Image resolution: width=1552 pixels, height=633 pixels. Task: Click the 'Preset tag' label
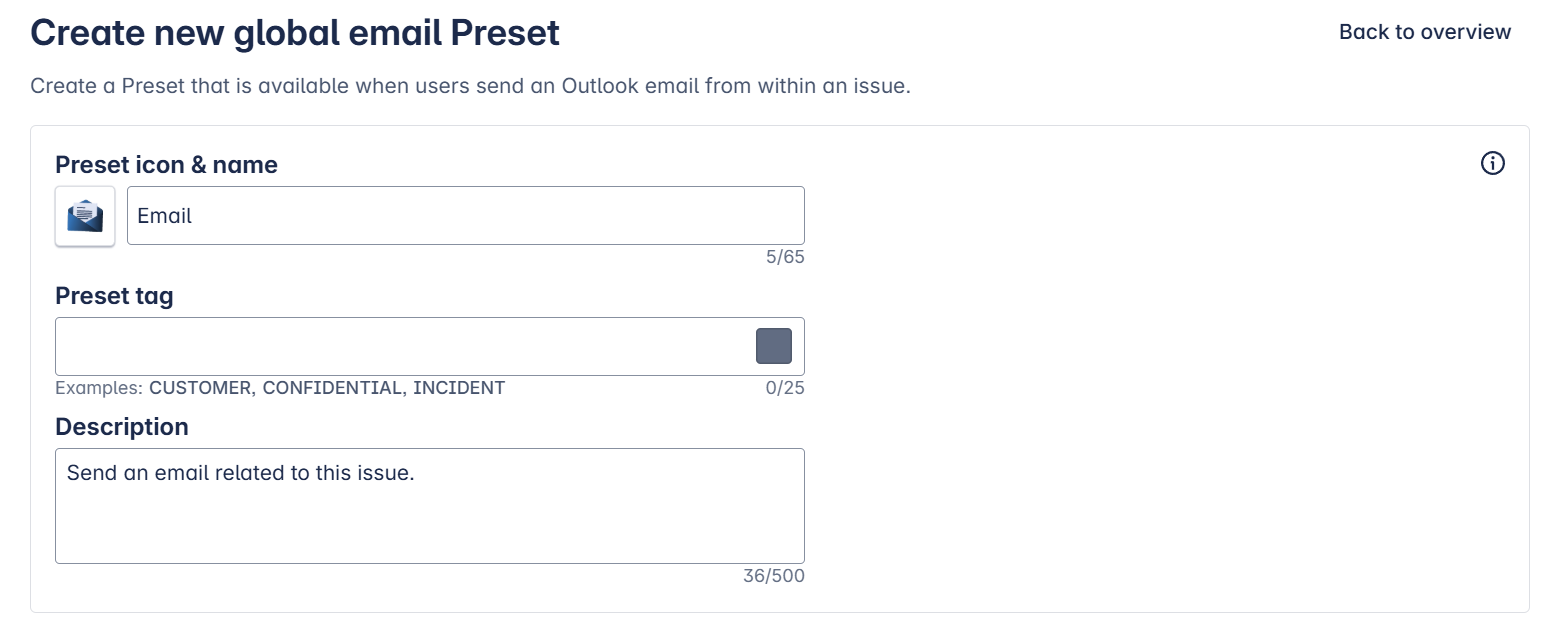click(x=114, y=296)
